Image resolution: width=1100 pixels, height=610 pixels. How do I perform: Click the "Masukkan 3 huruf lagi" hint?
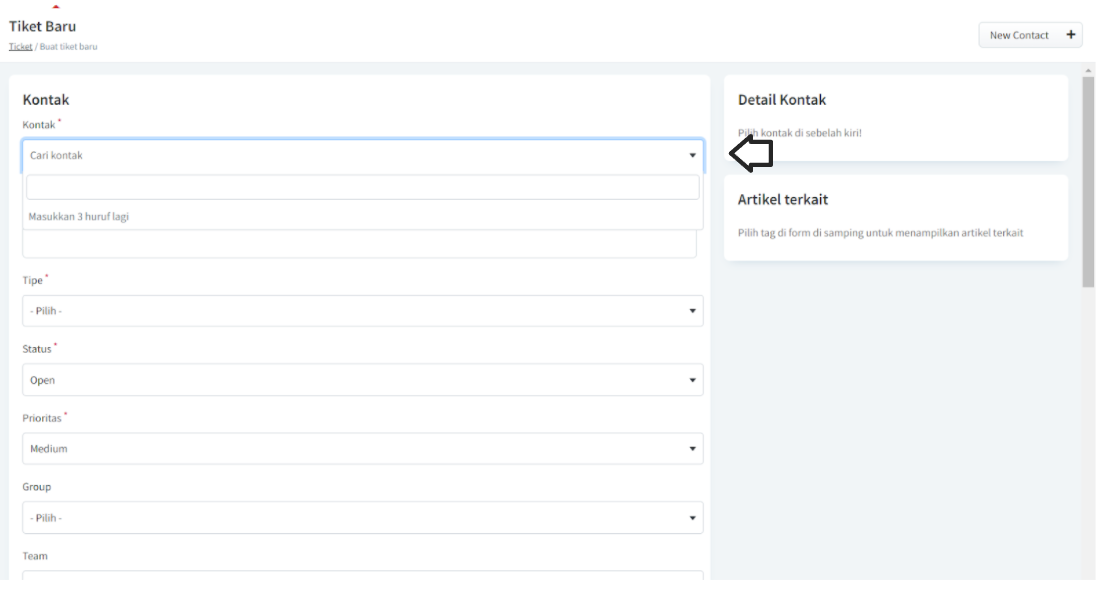click(79, 216)
